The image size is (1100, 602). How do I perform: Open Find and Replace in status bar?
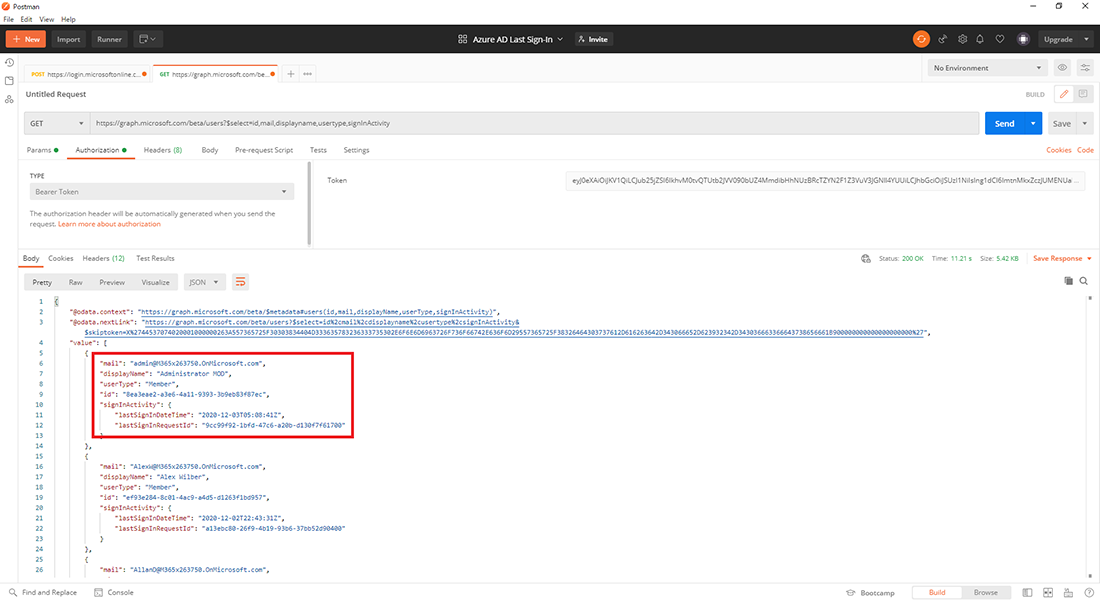[x=43, y=592]
